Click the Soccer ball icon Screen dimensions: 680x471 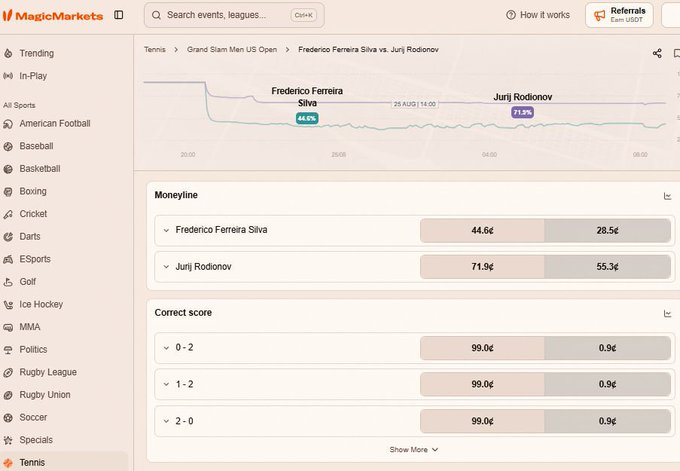click(x=8, y=417)
